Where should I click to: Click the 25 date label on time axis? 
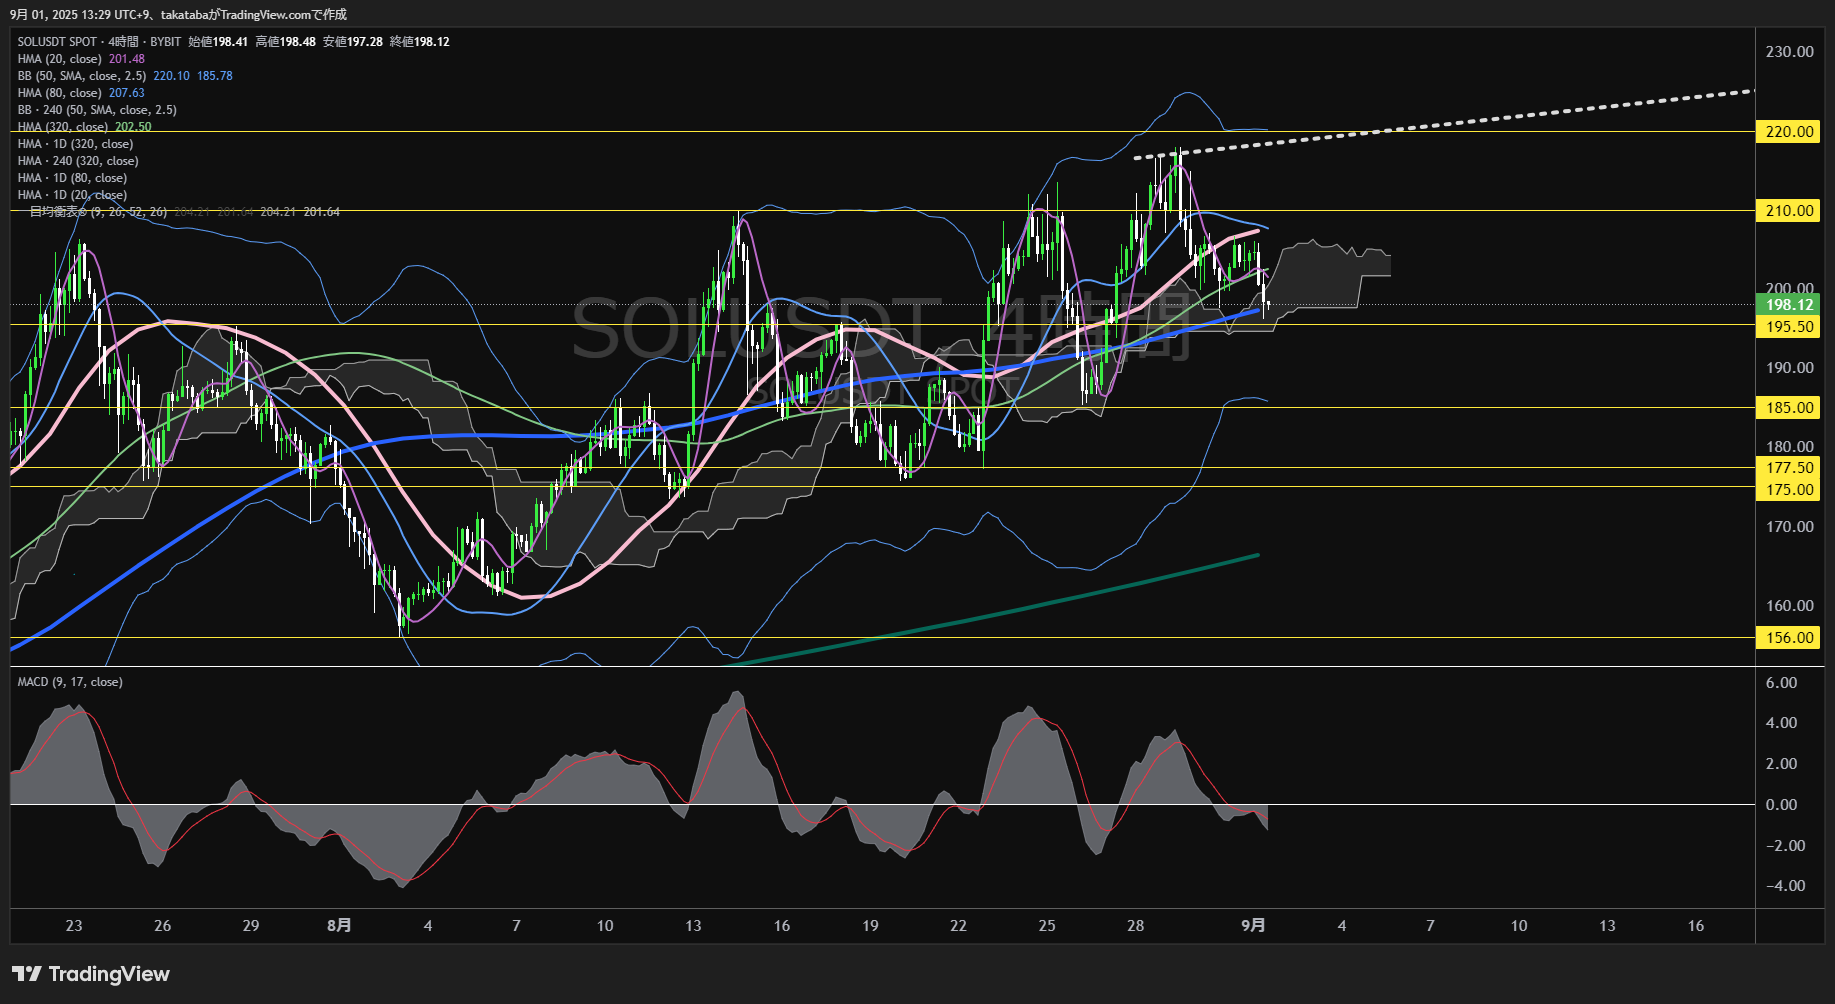tap(1047, 925)
